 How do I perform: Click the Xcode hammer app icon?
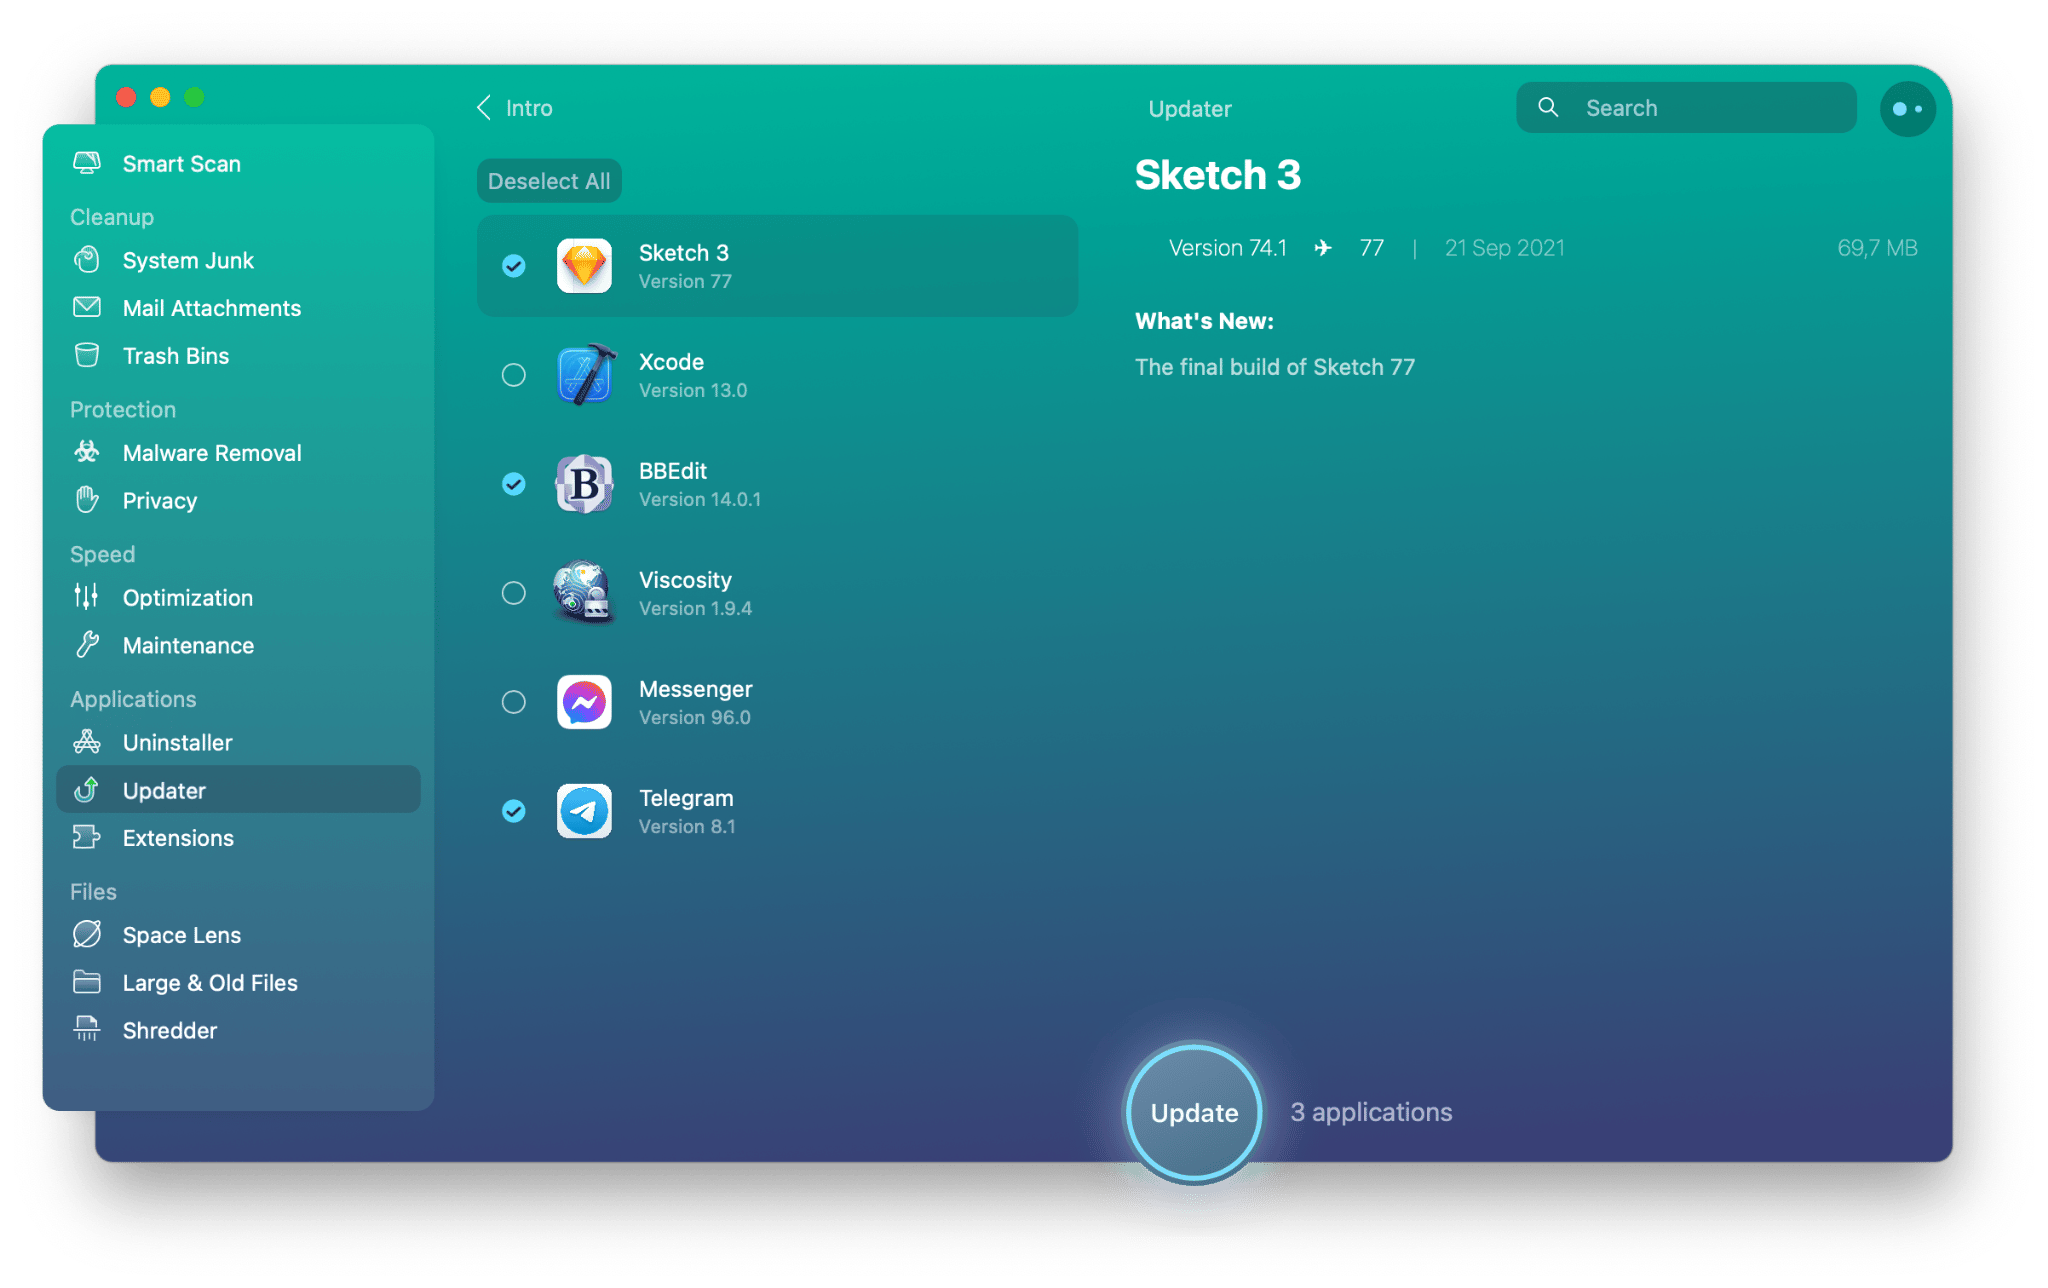(x=586, y=374)
